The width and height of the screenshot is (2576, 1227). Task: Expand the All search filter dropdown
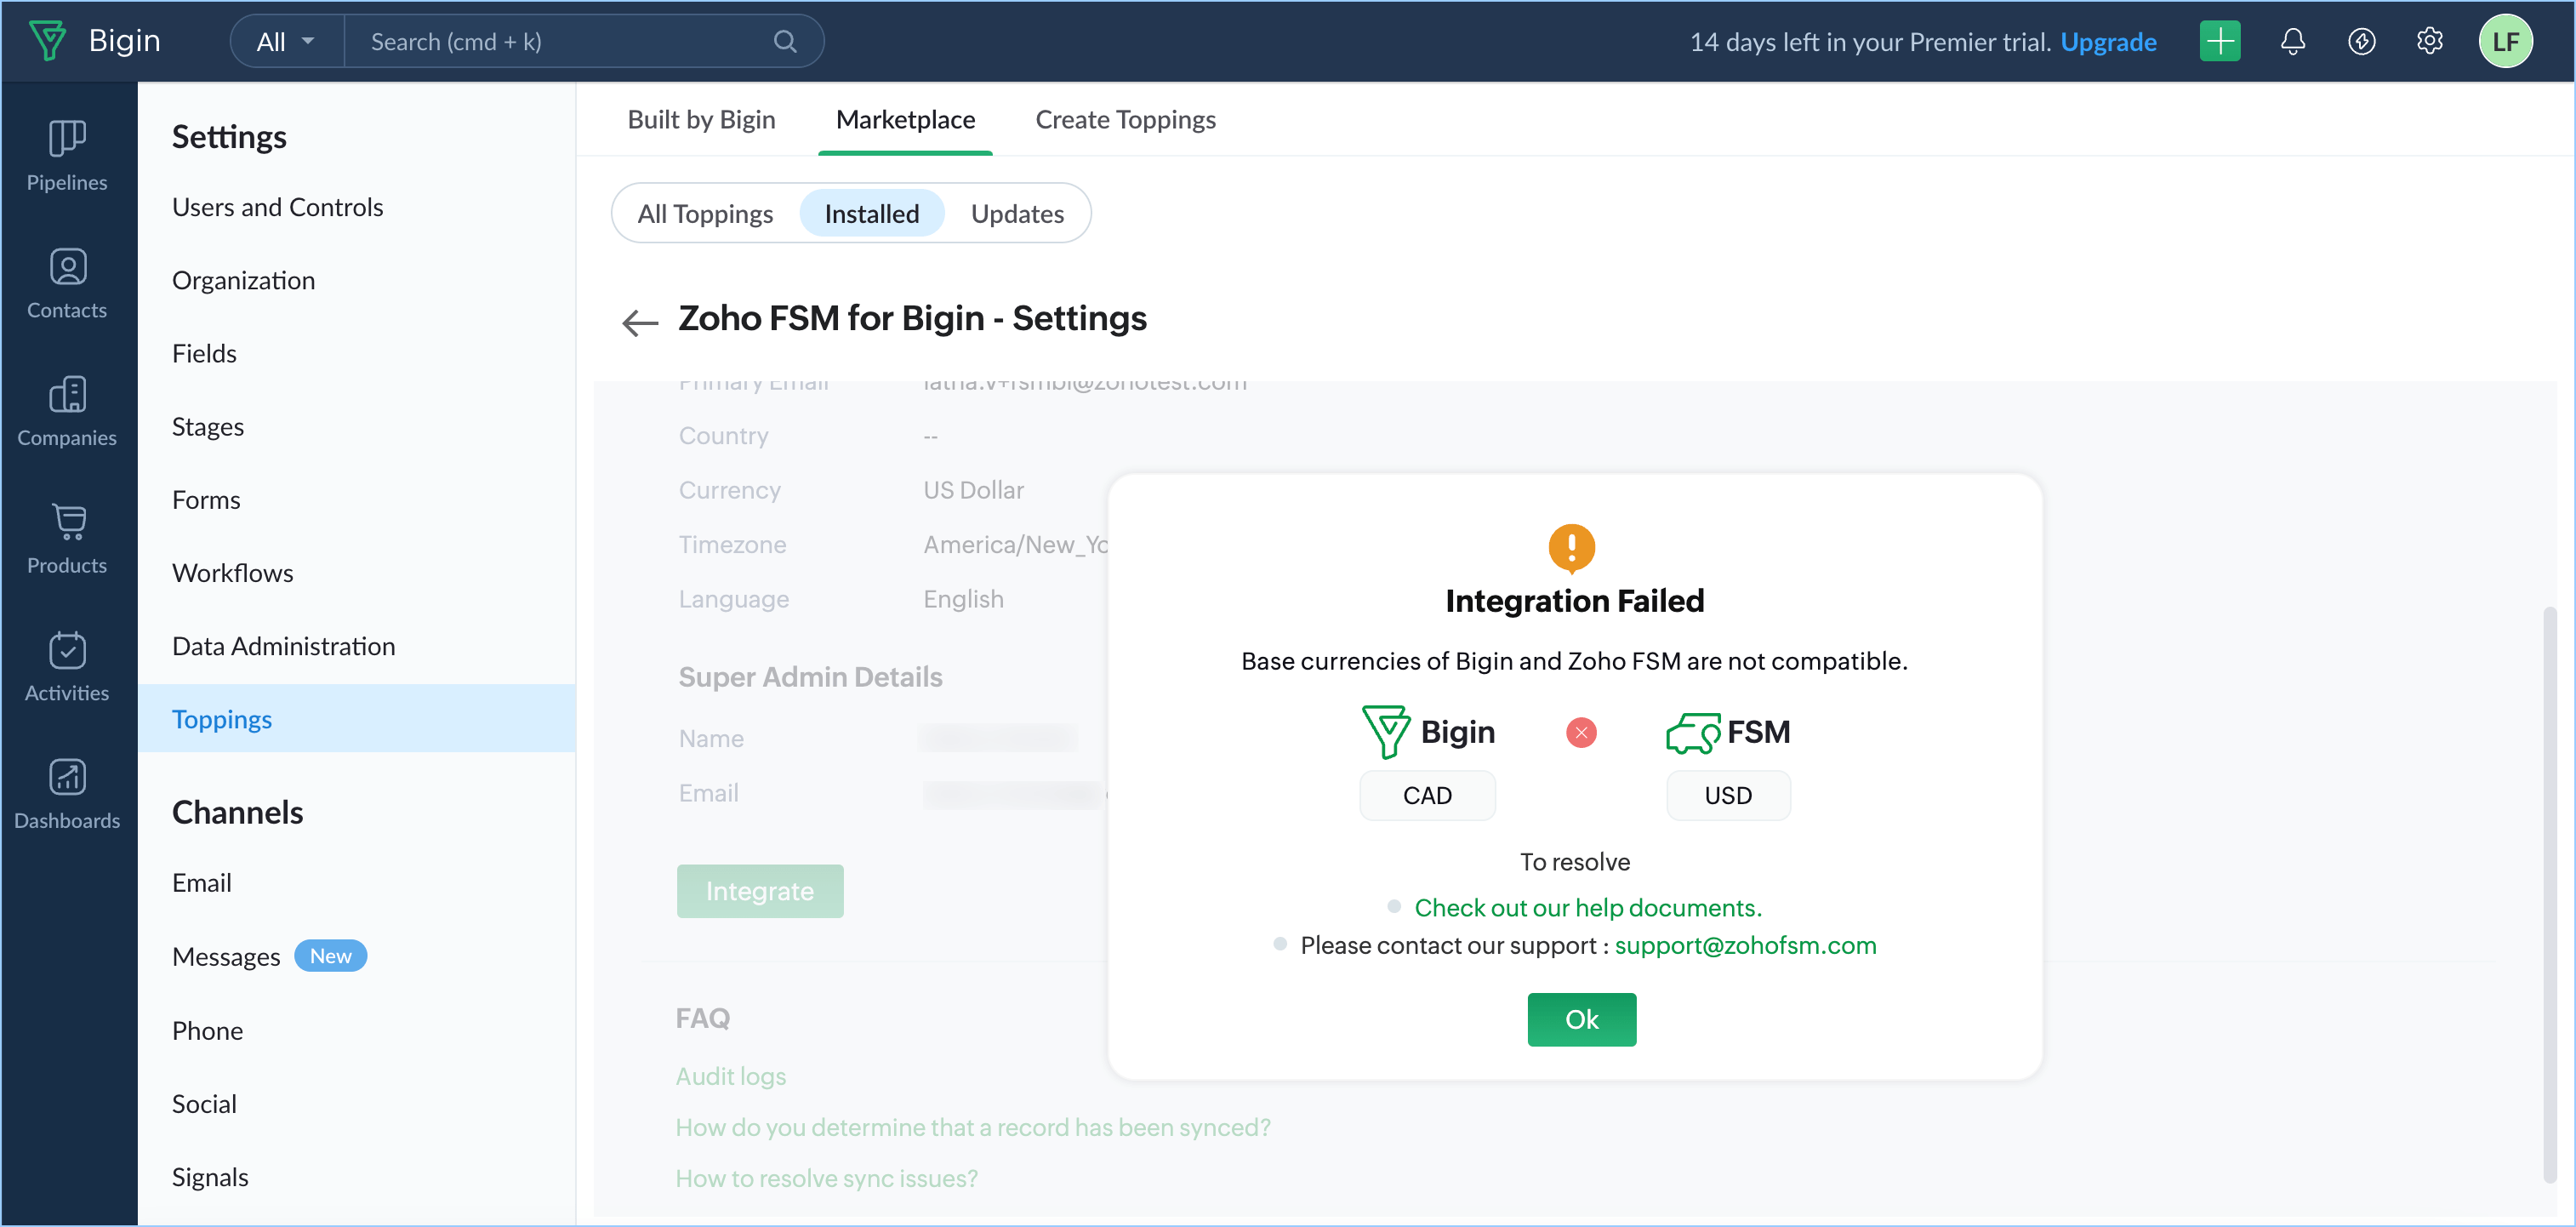(x=286, y=41)
